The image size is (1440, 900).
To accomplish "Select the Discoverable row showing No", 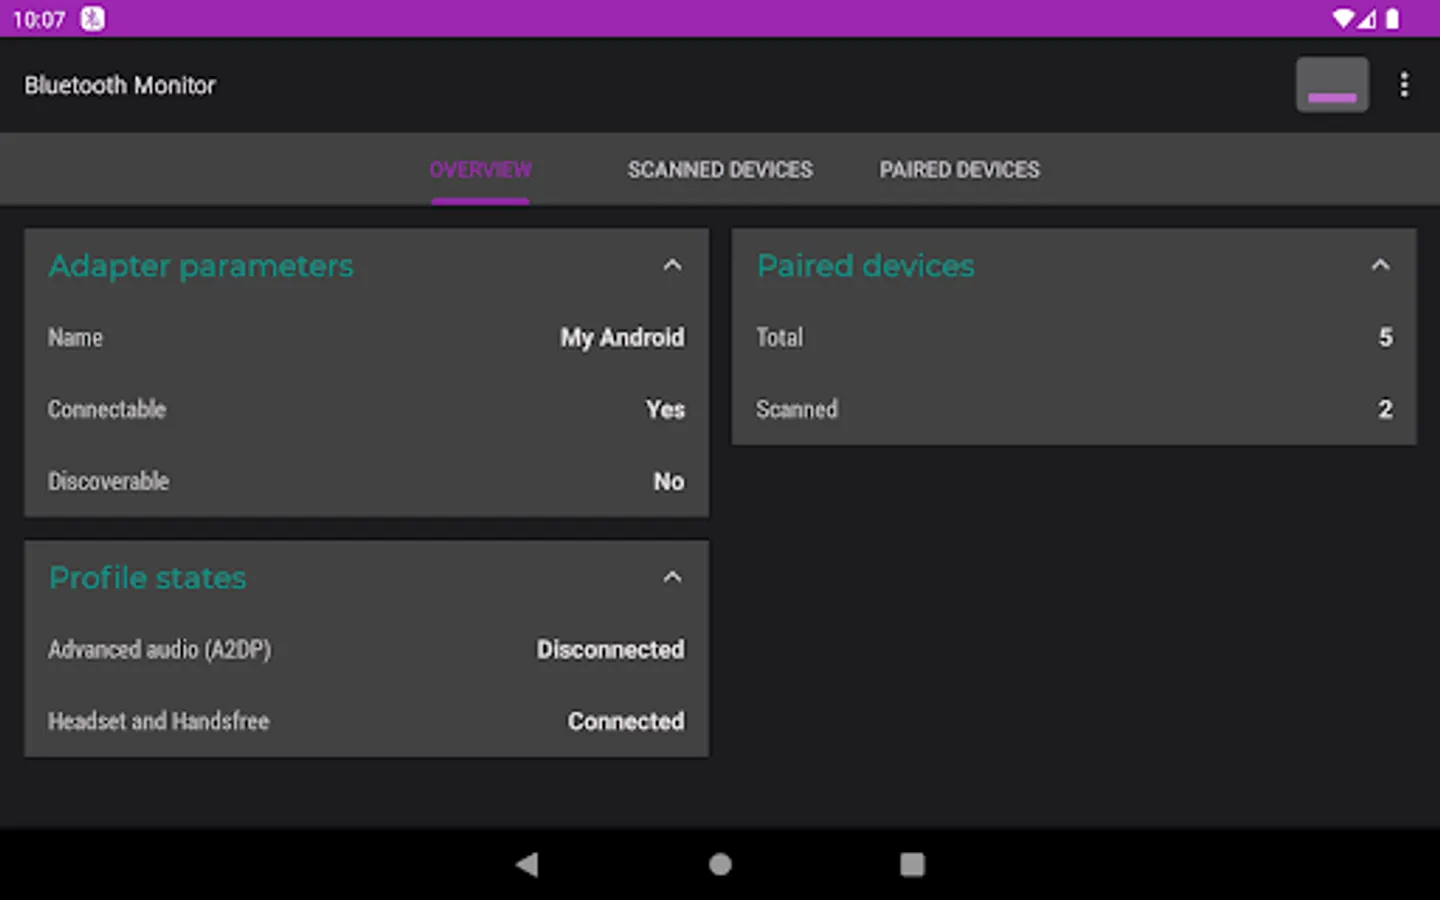I will click(366, 482).
